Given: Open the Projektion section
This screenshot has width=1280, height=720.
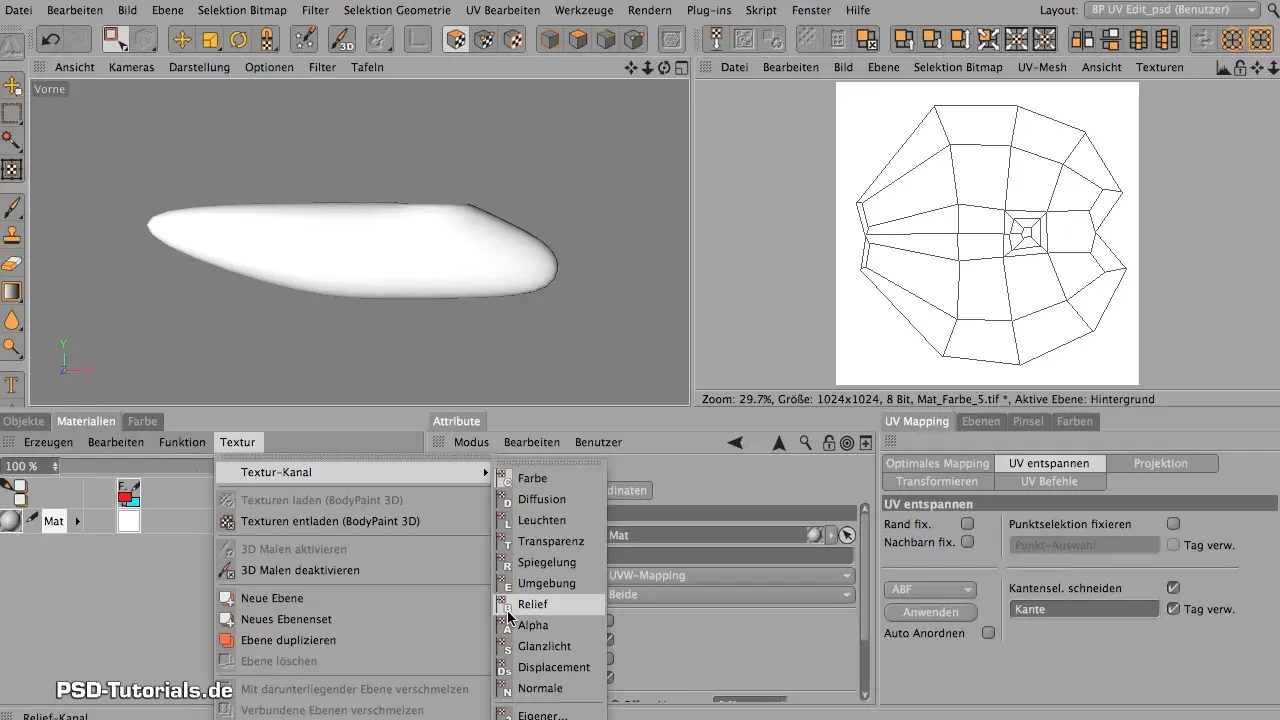Looking at the screenshot, I should coord(1161,464).
